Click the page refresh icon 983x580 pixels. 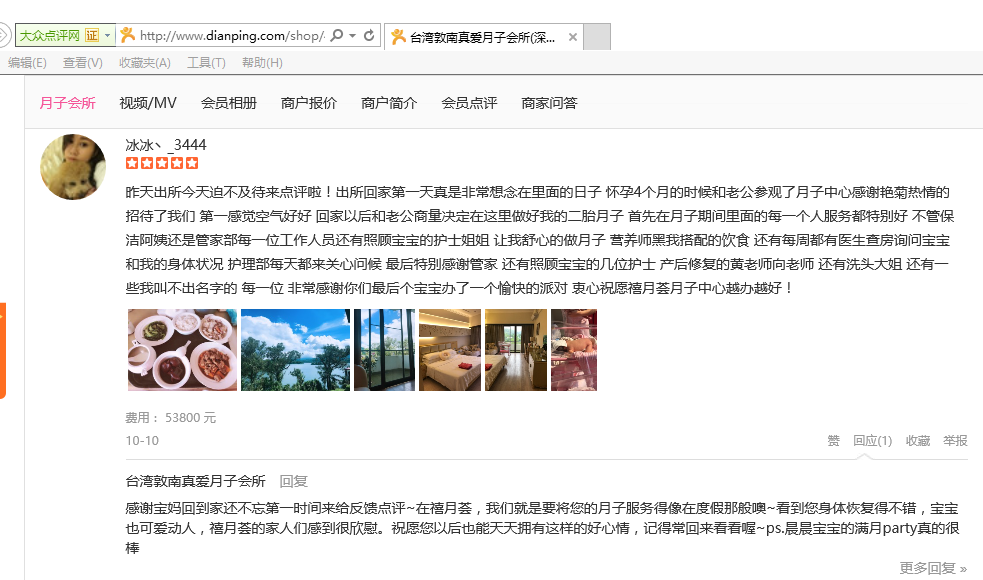(369, 35)
